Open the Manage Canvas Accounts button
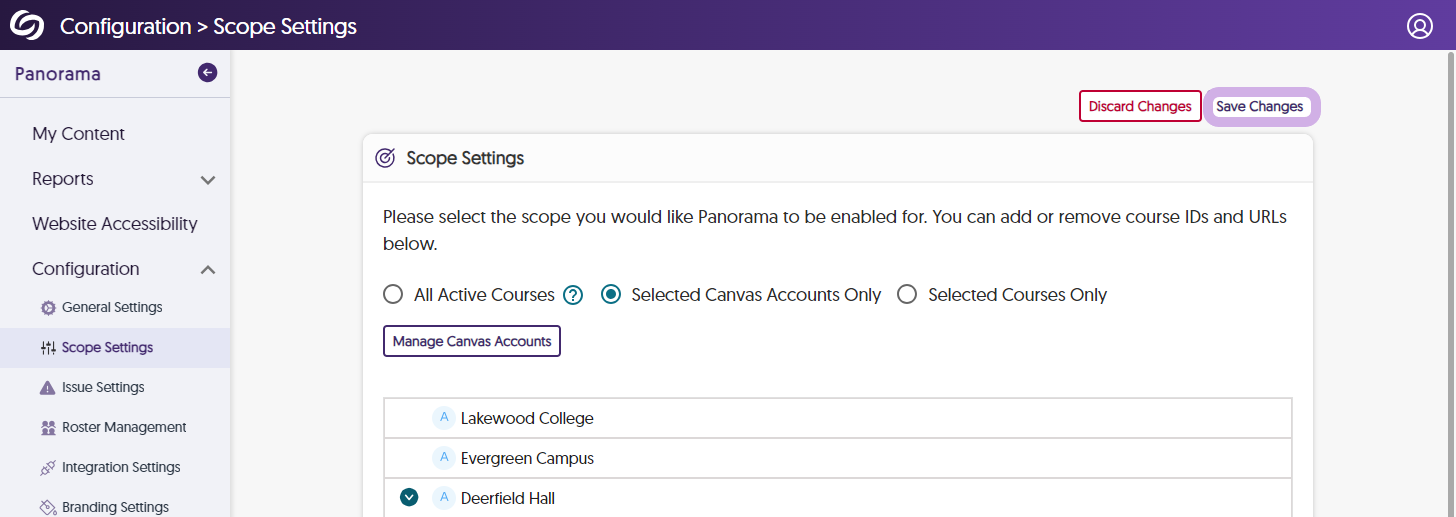The image size is (1456, 517). [x=472, y=341]
